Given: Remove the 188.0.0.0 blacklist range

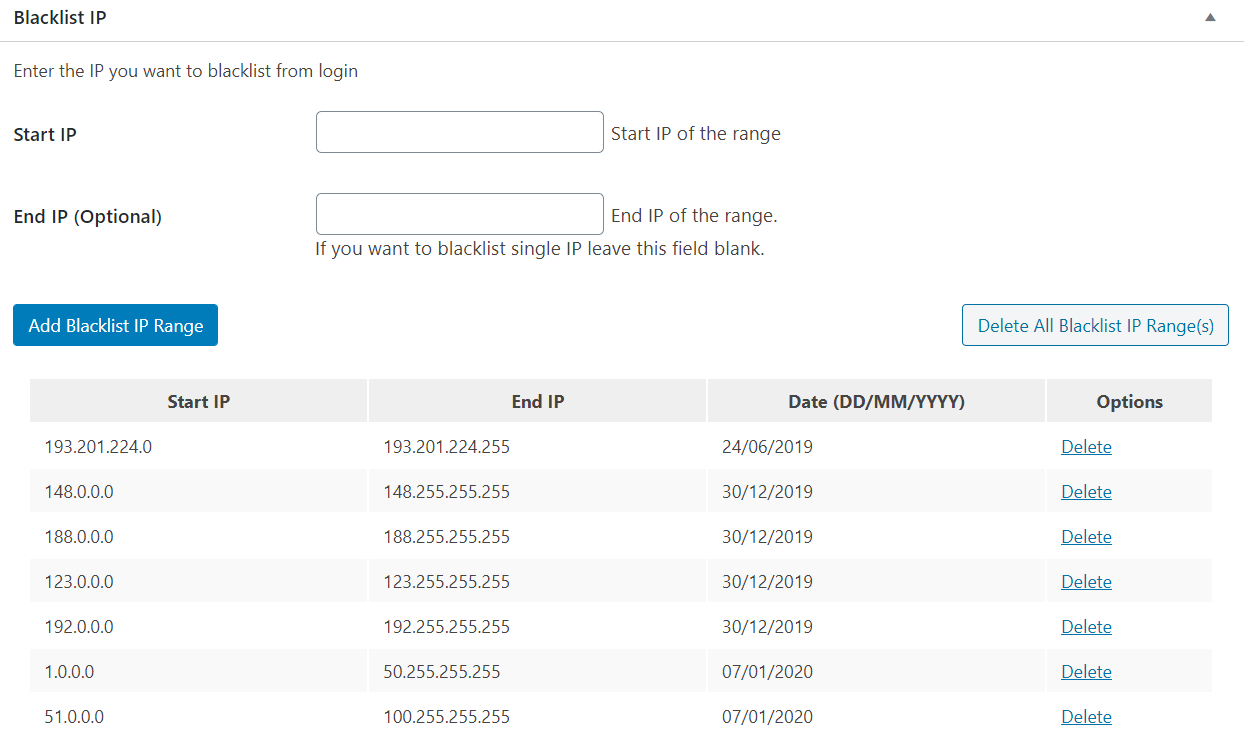Looking at the screenshot, I should click(x=1086, y=537).
